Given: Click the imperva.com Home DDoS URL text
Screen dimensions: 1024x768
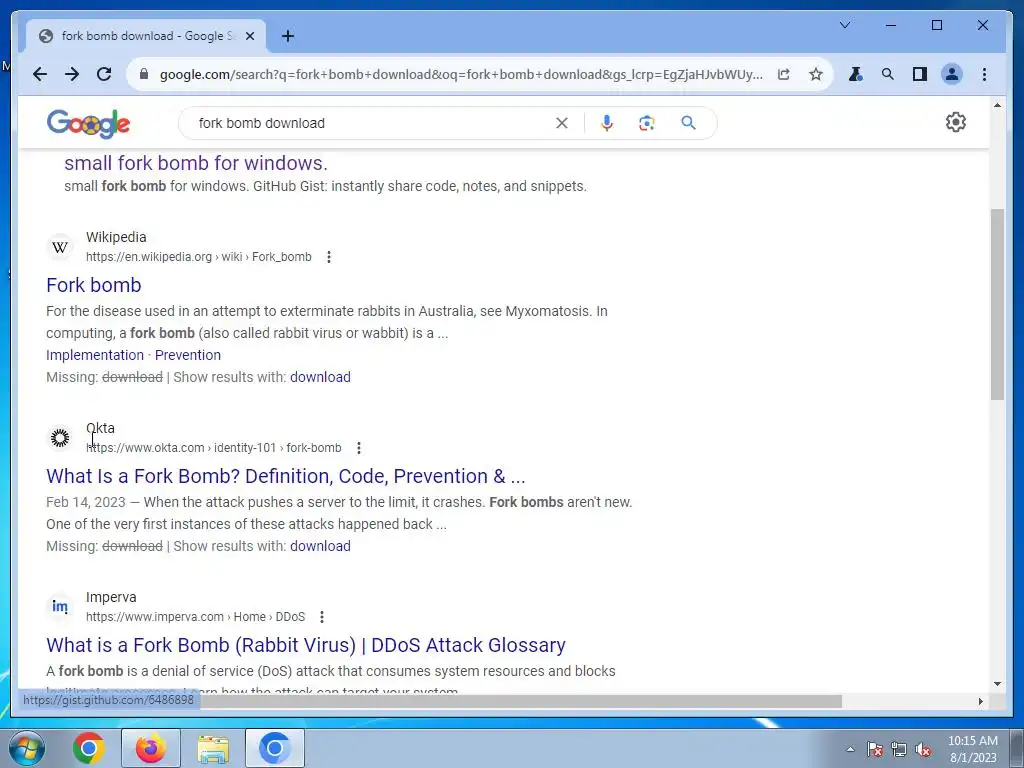Looking at the screenshot, I should [195, 617].
